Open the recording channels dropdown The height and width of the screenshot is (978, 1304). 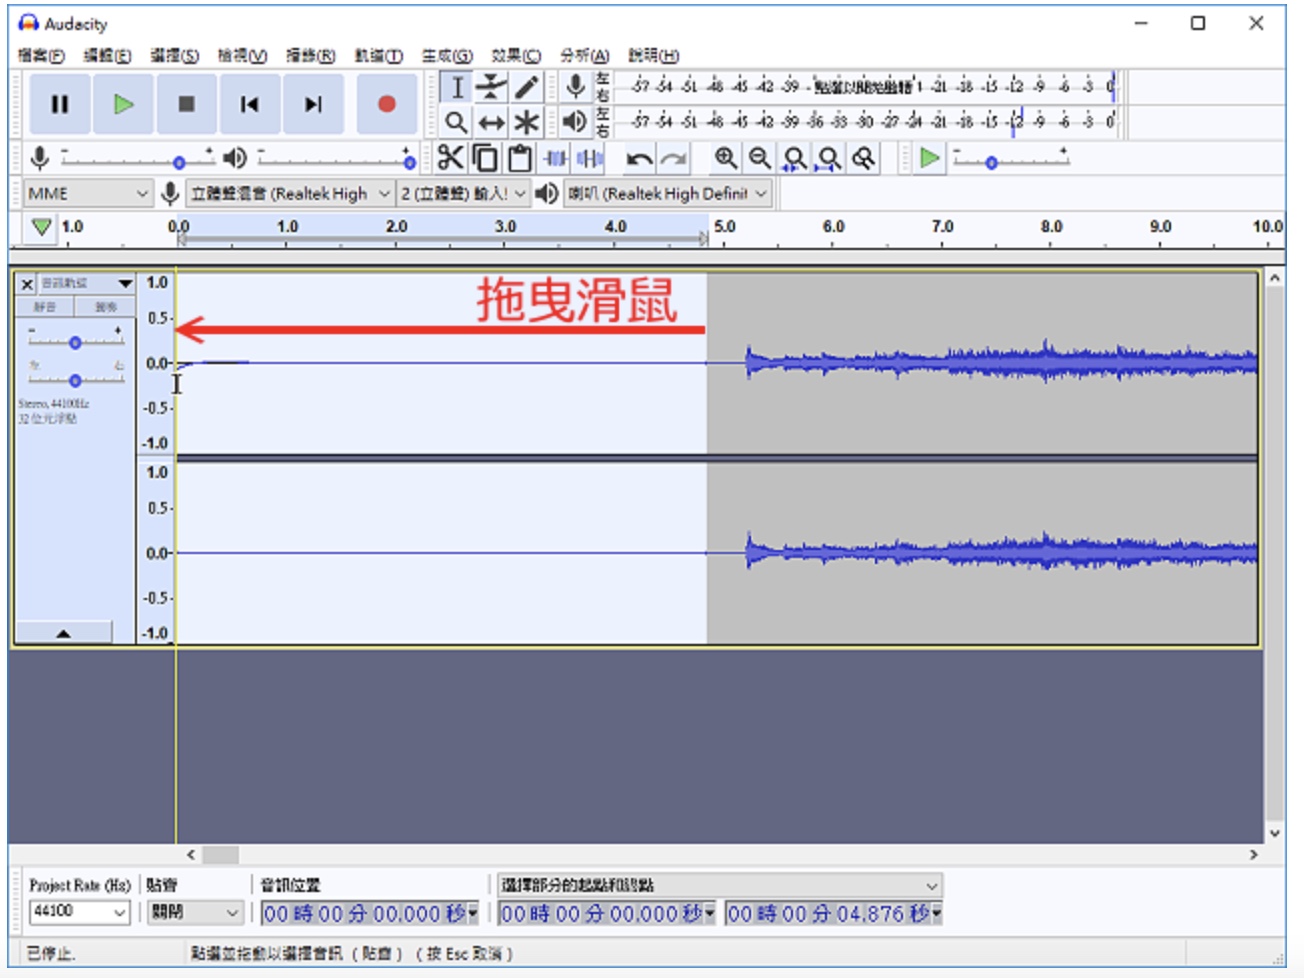point(463,193)
